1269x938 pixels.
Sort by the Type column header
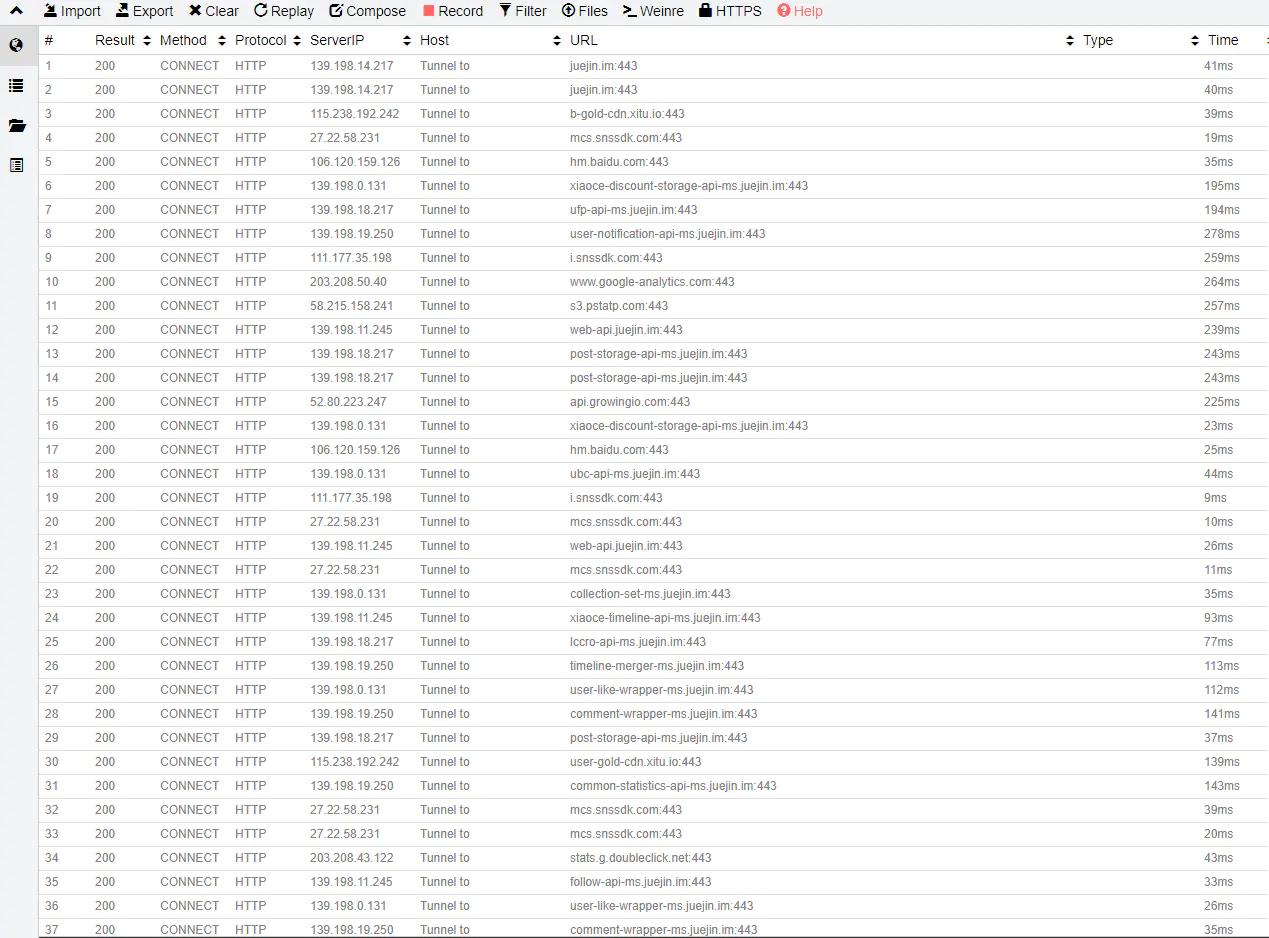click(x=1140, y=40)
